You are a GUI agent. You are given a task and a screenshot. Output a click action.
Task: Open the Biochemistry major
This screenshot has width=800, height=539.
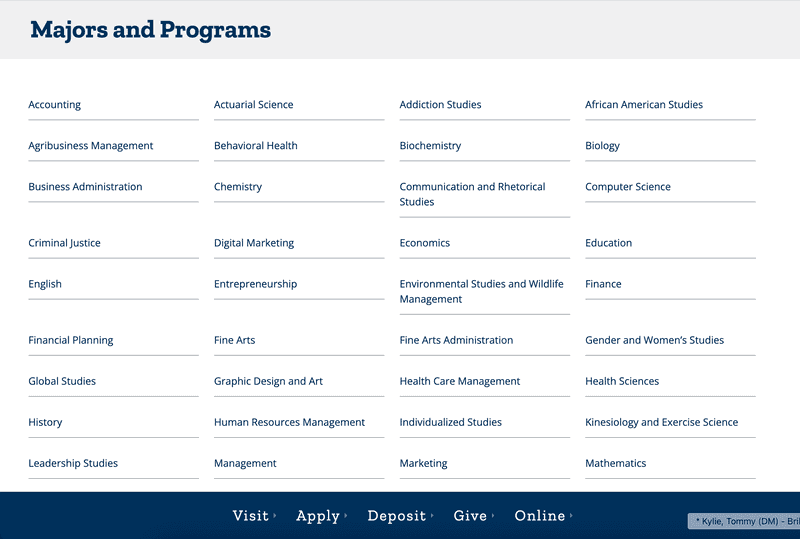pyautogui.click(x=430, y=145)
